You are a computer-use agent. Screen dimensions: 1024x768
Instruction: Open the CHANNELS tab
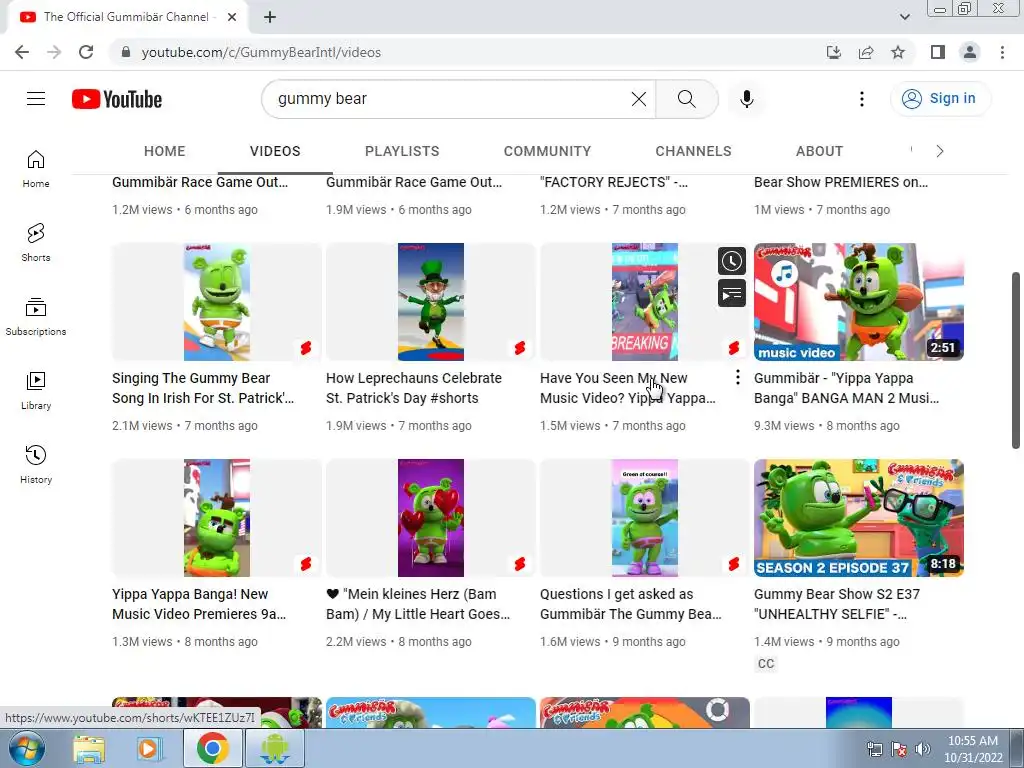tap(693, 152)
